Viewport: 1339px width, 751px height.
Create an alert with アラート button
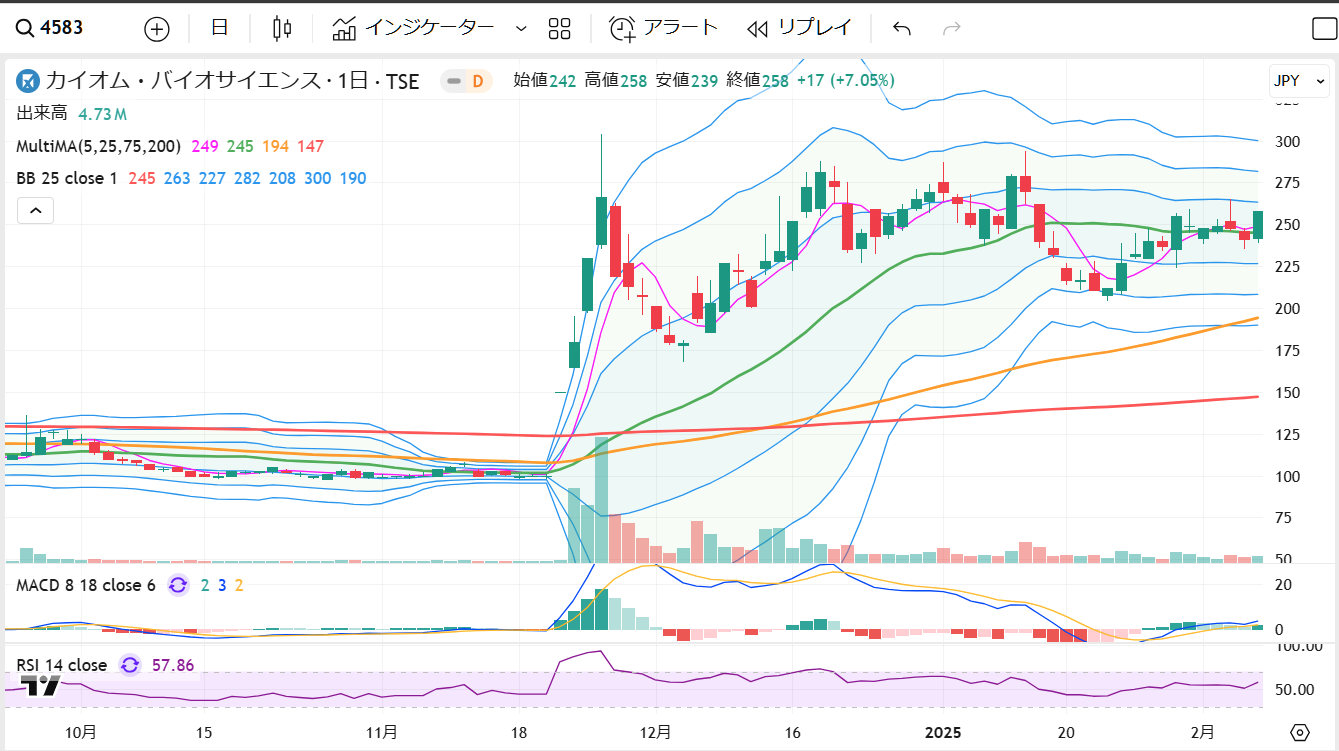click(x=664, y=28)
